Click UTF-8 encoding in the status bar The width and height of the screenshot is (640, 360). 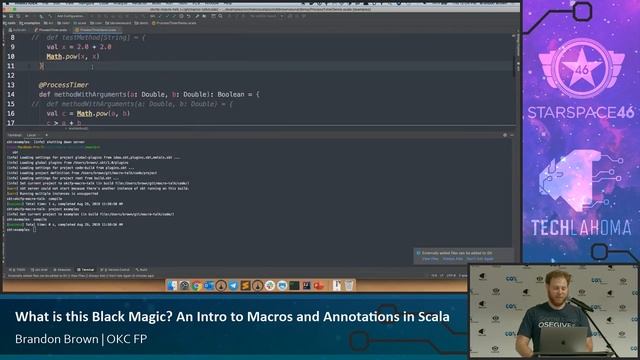[x=451, y=276]
